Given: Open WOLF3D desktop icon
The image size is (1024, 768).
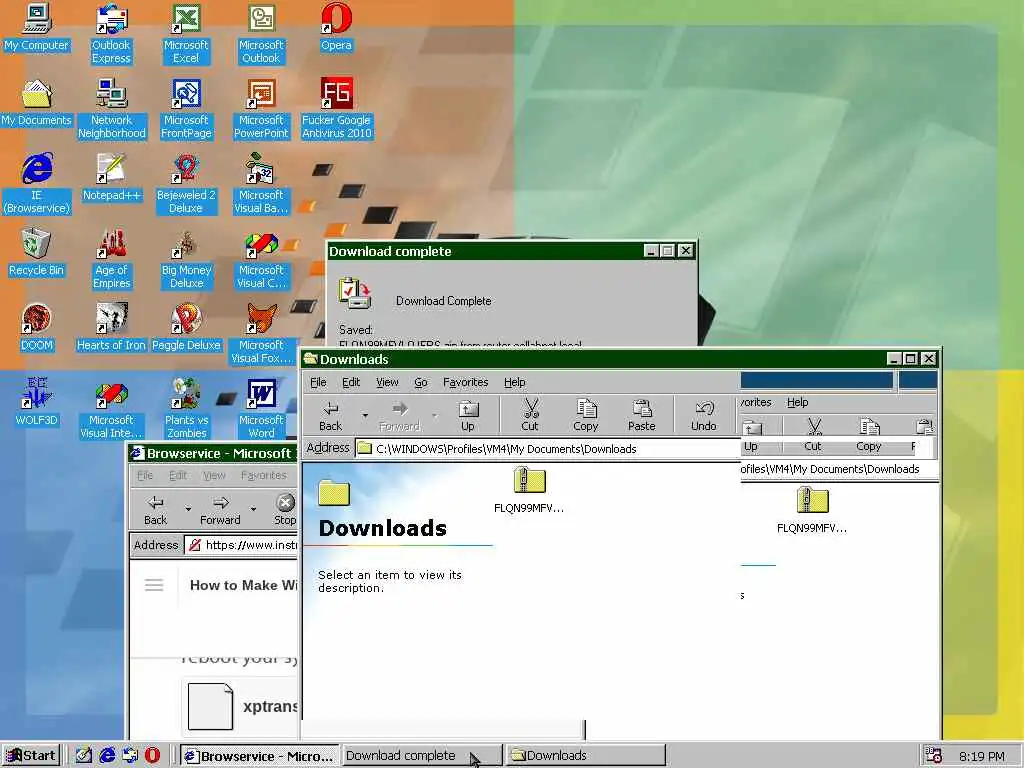Looking at the screenshot, I should [37, 403].
